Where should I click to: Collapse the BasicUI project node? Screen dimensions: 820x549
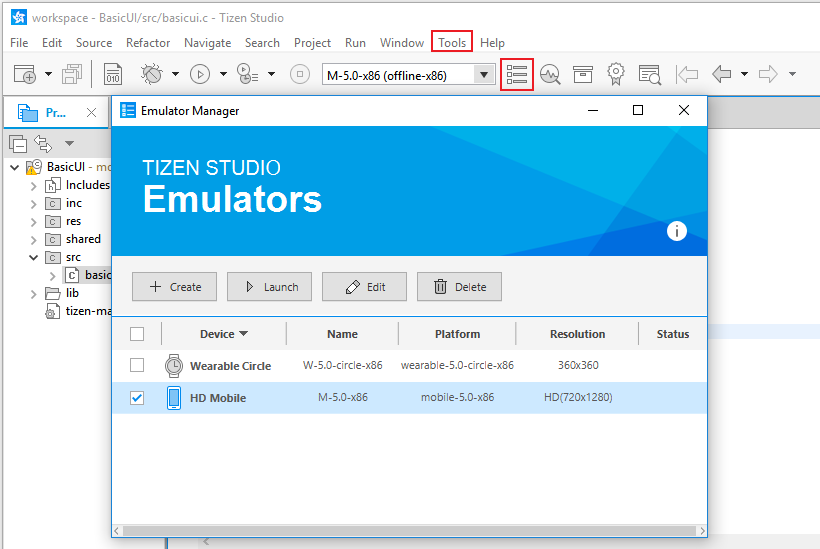pos(14,167)
